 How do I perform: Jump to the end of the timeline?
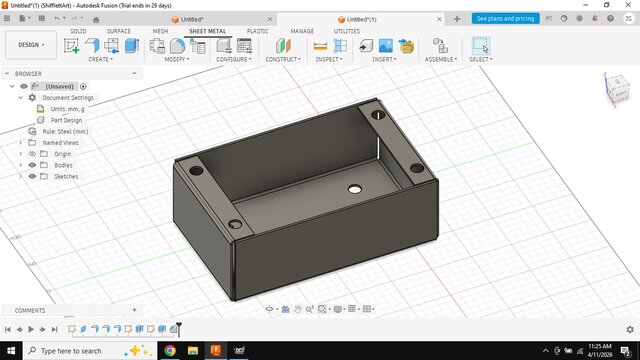click(x=54, y=329)
